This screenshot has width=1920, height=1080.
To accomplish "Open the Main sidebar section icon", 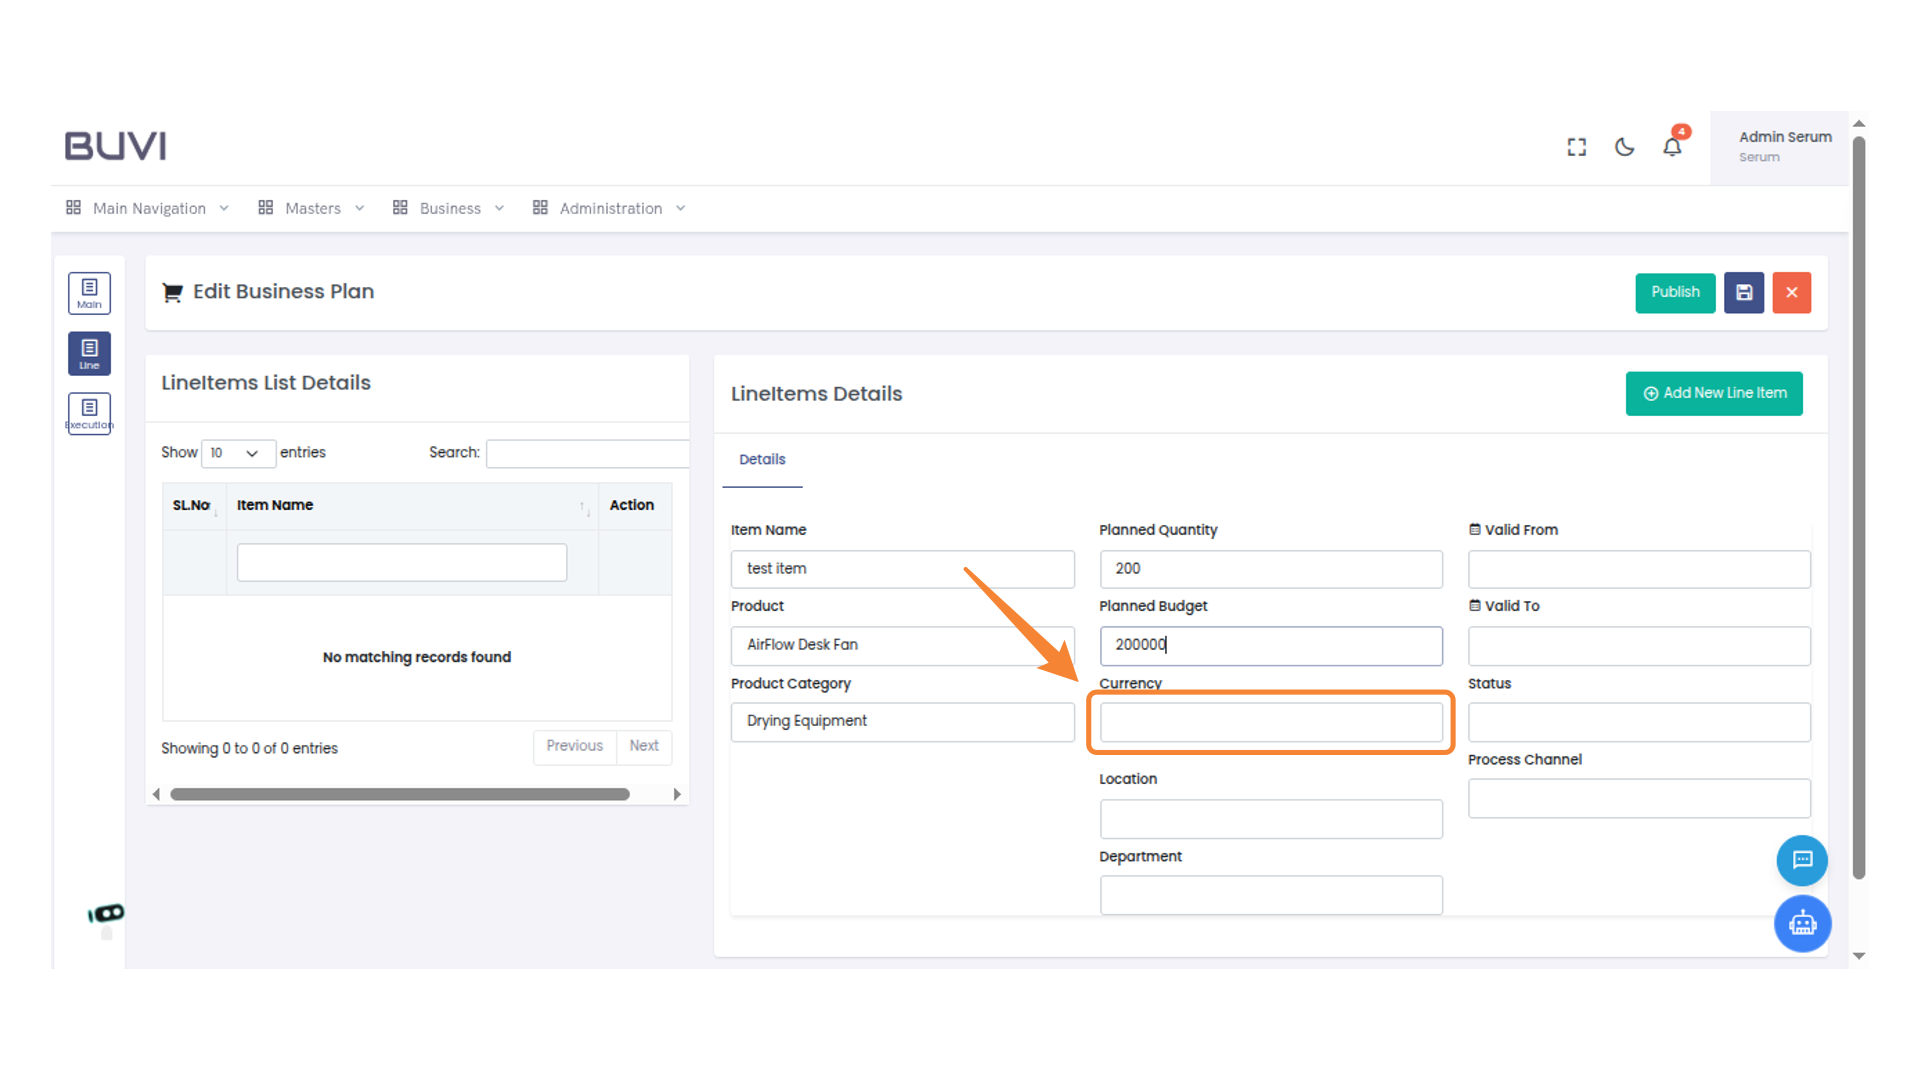I will point(89,293).
